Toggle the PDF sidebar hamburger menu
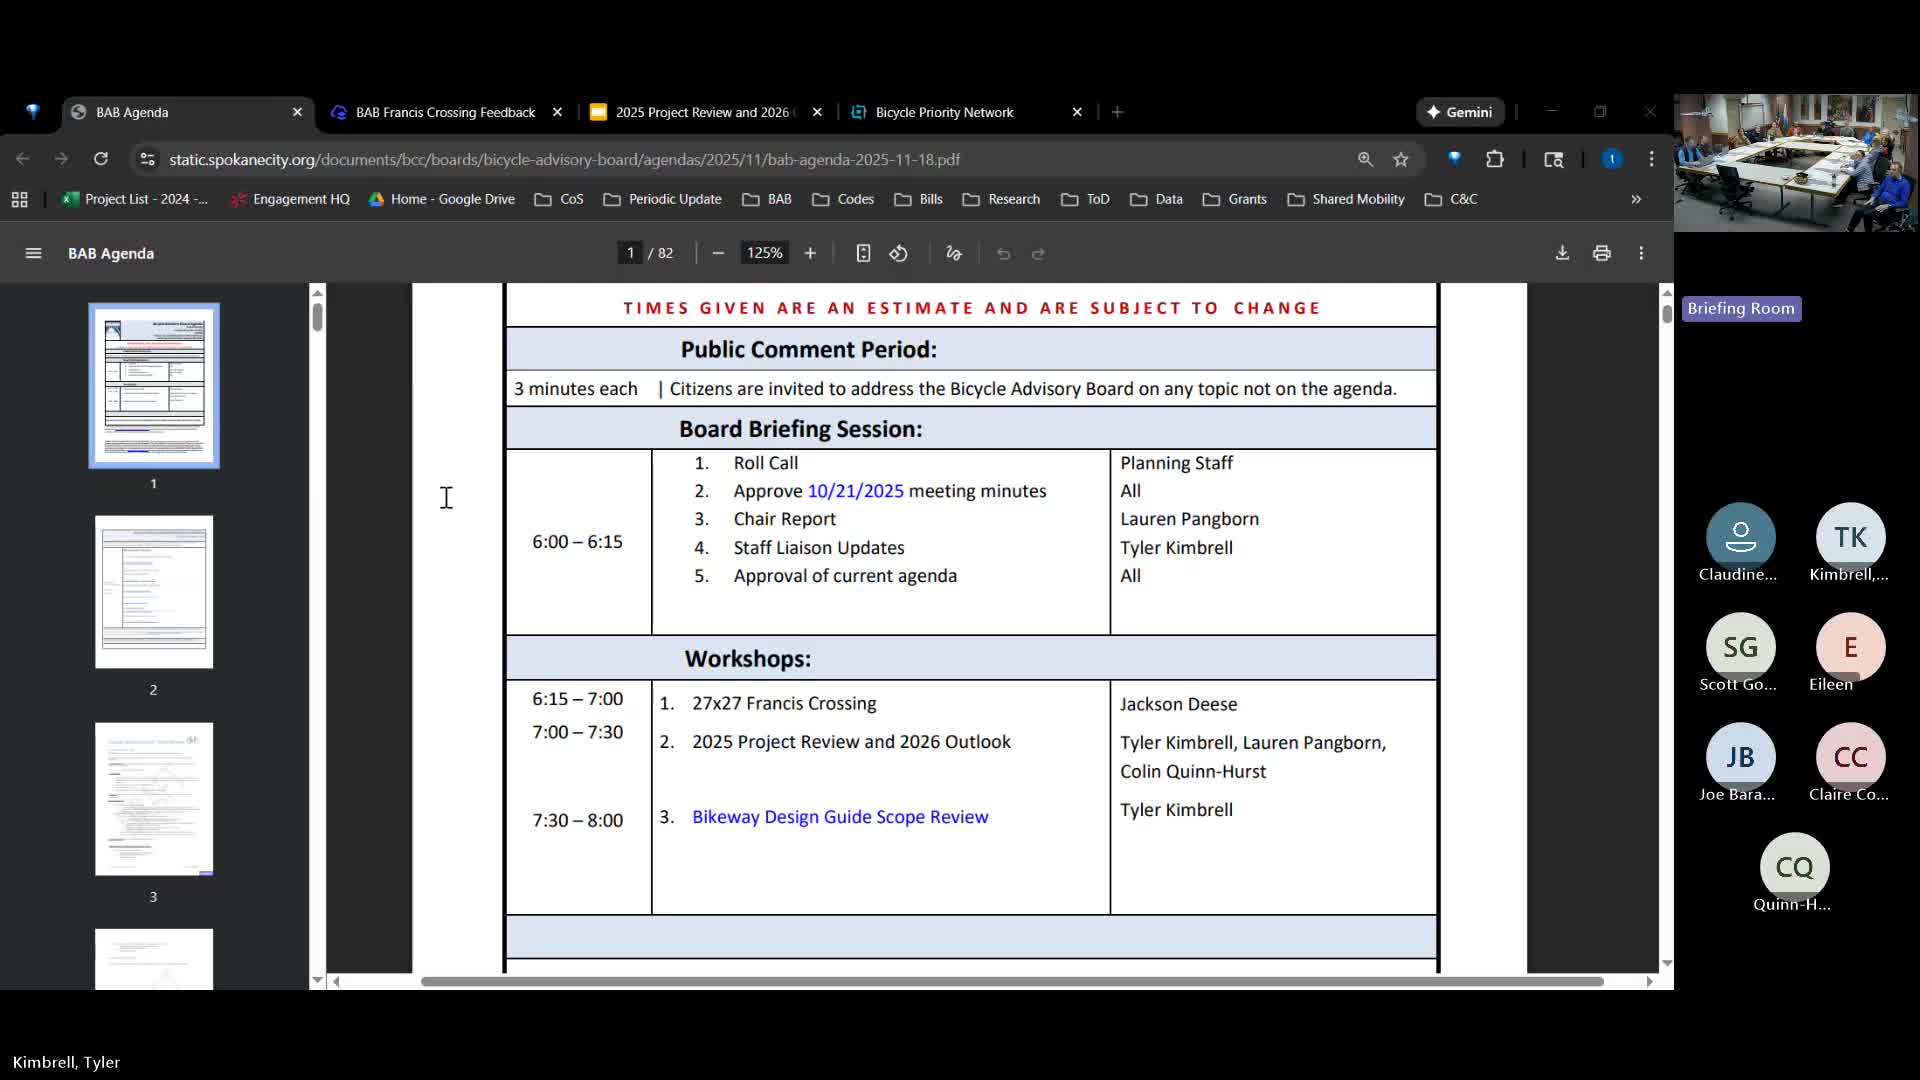 (33, 253)
